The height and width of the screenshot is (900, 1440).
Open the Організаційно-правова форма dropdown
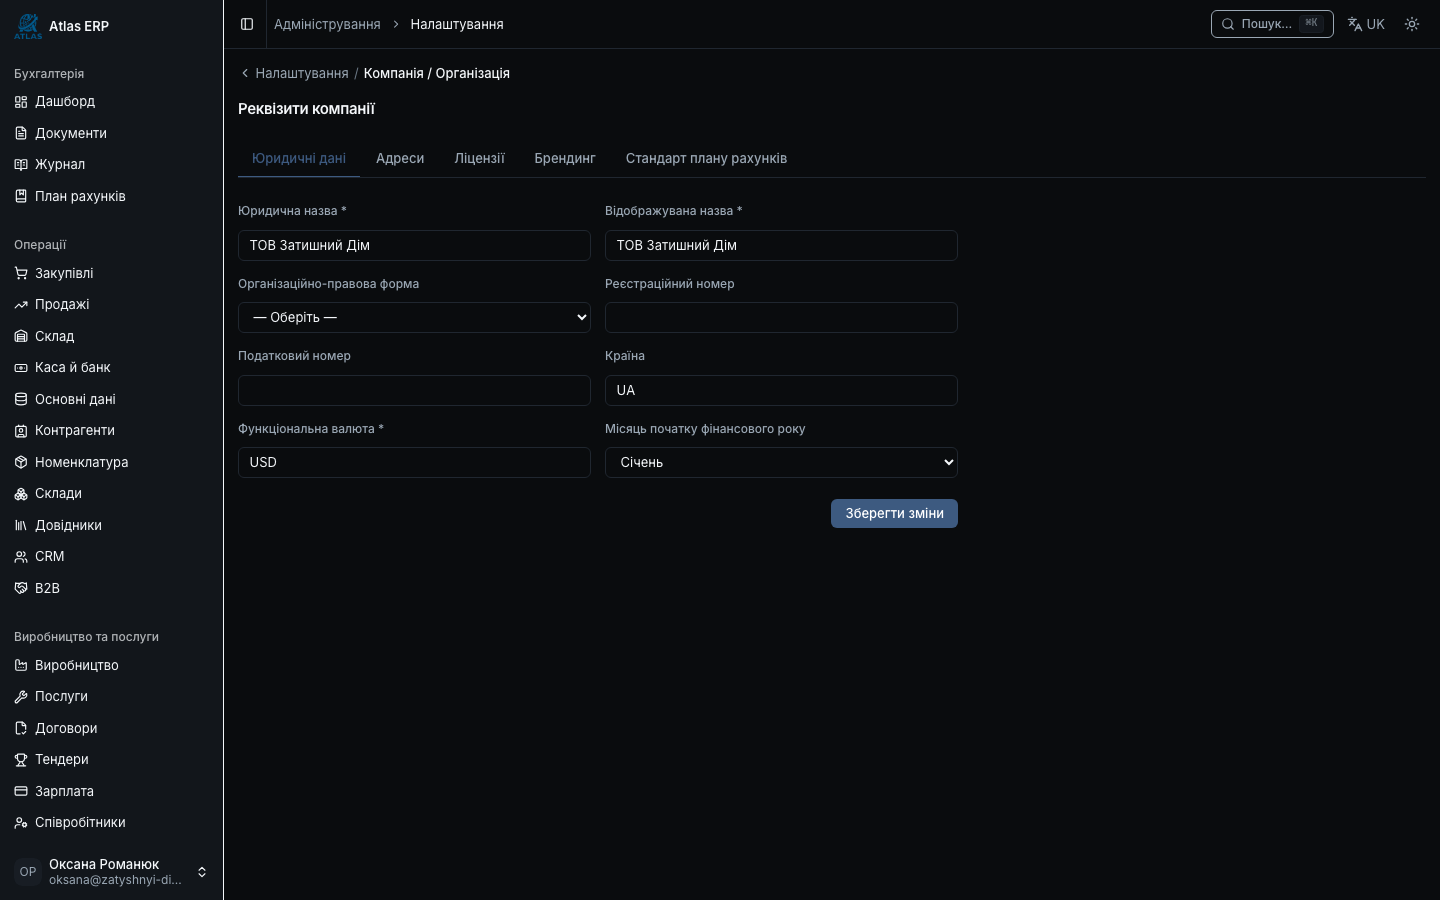pos(414,317)
